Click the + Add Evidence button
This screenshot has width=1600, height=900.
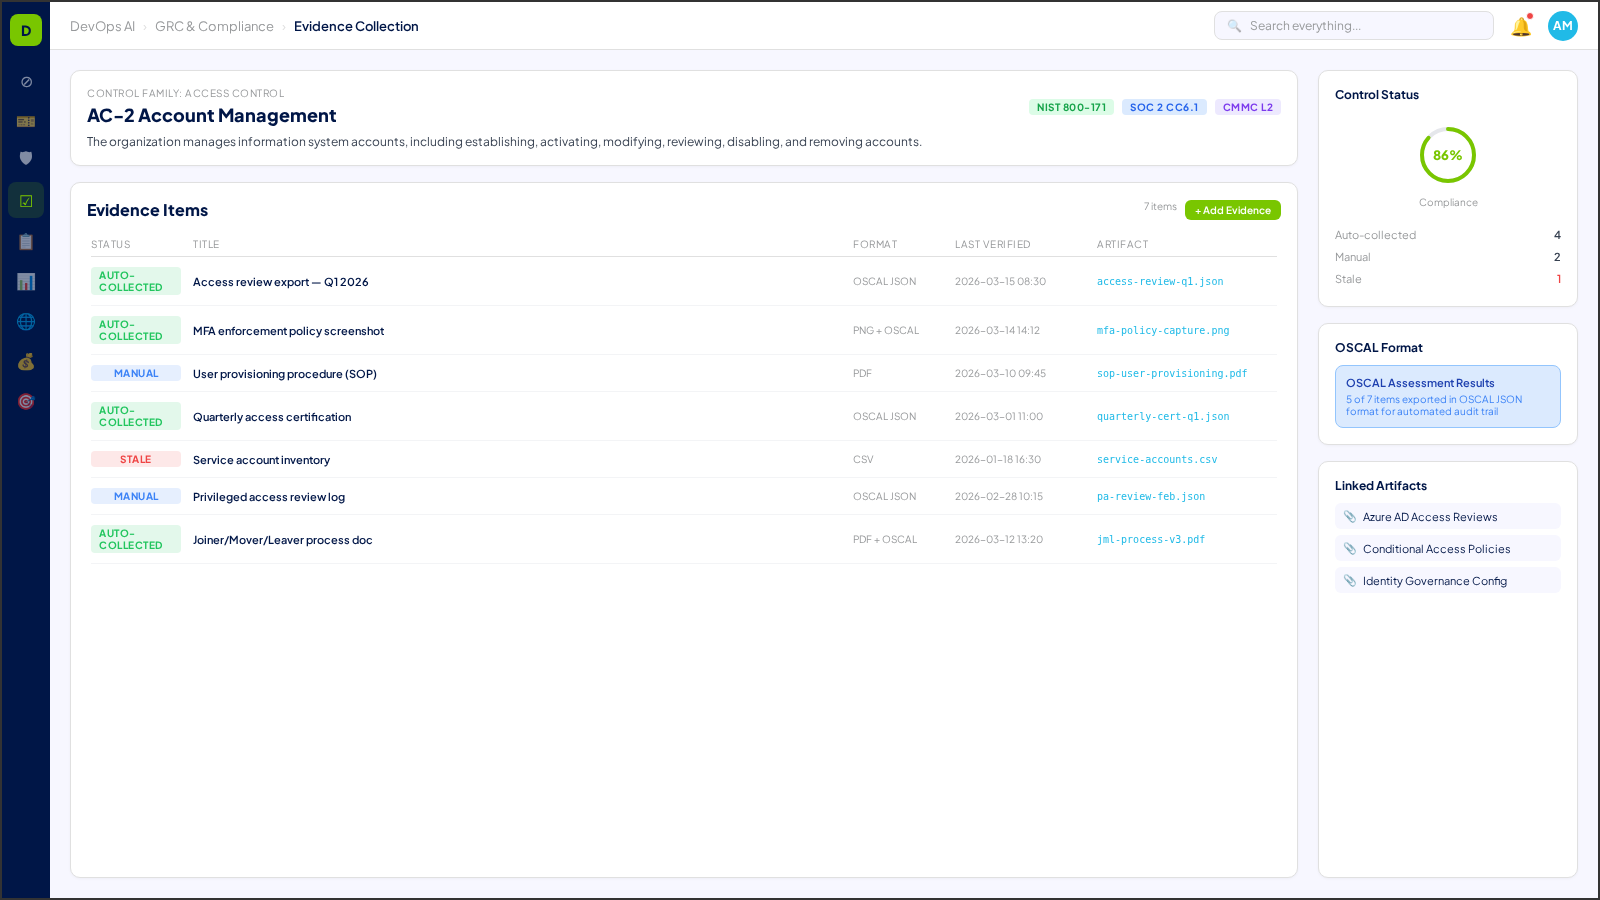[x=1232, y=210]
